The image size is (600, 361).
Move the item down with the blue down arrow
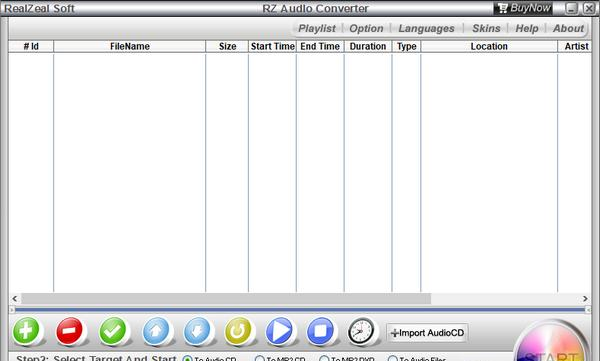pyautogui.click(x=197, y=330)
